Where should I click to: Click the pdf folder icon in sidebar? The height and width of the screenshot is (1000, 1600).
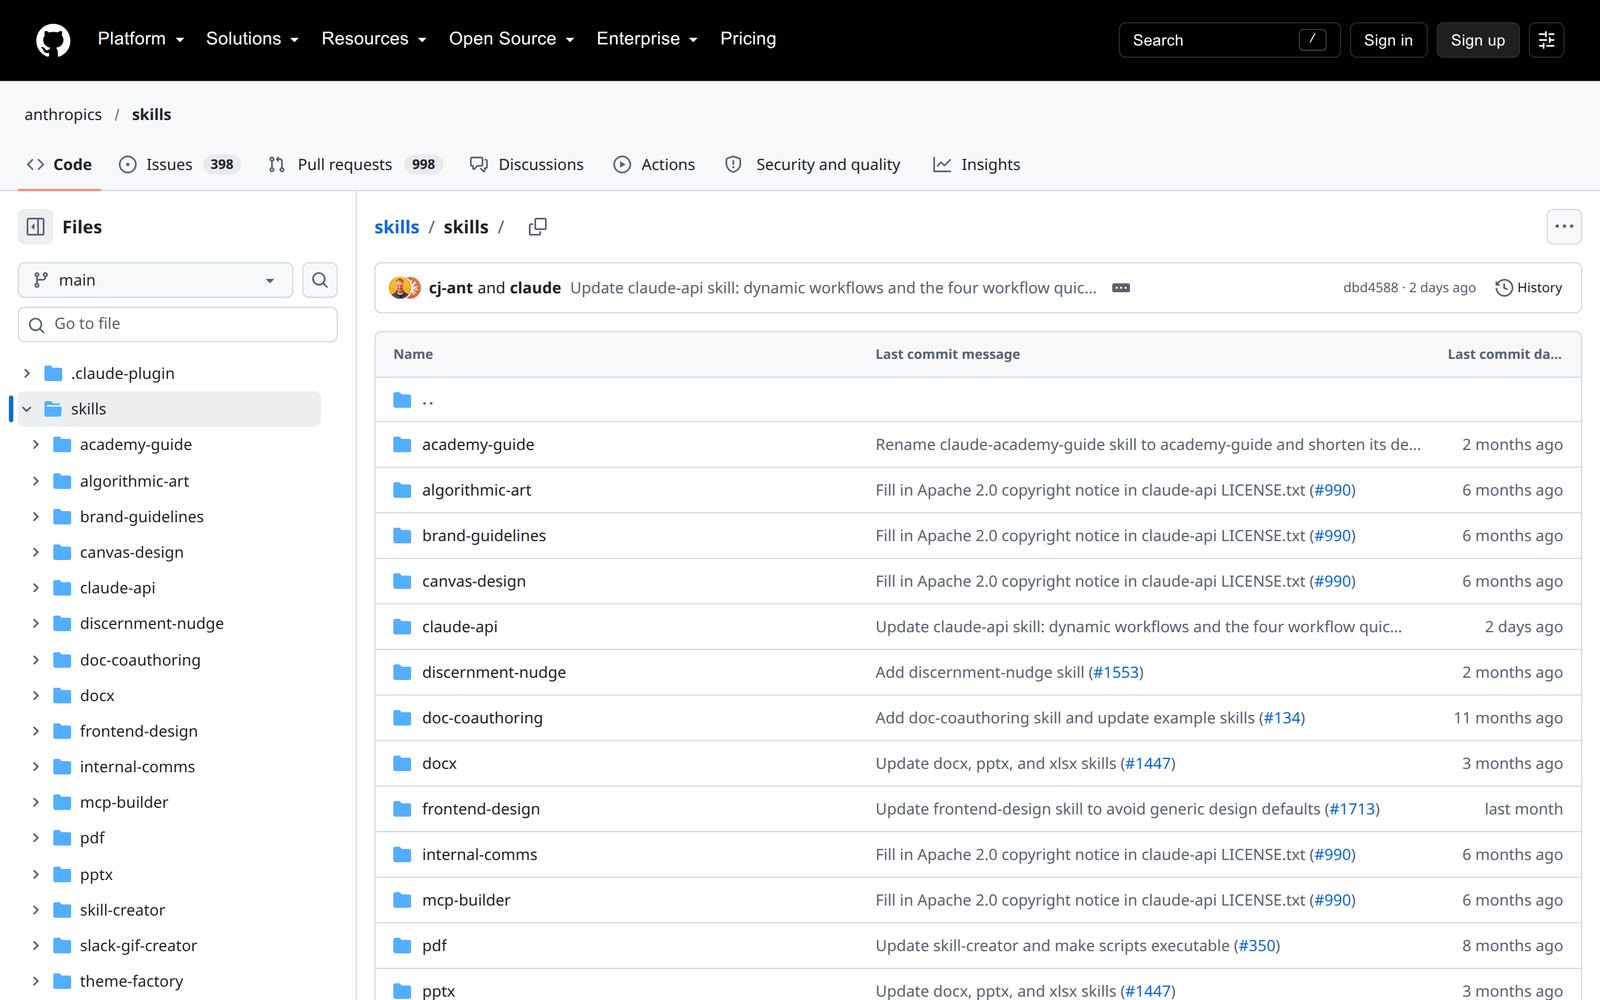pos(62,838)
